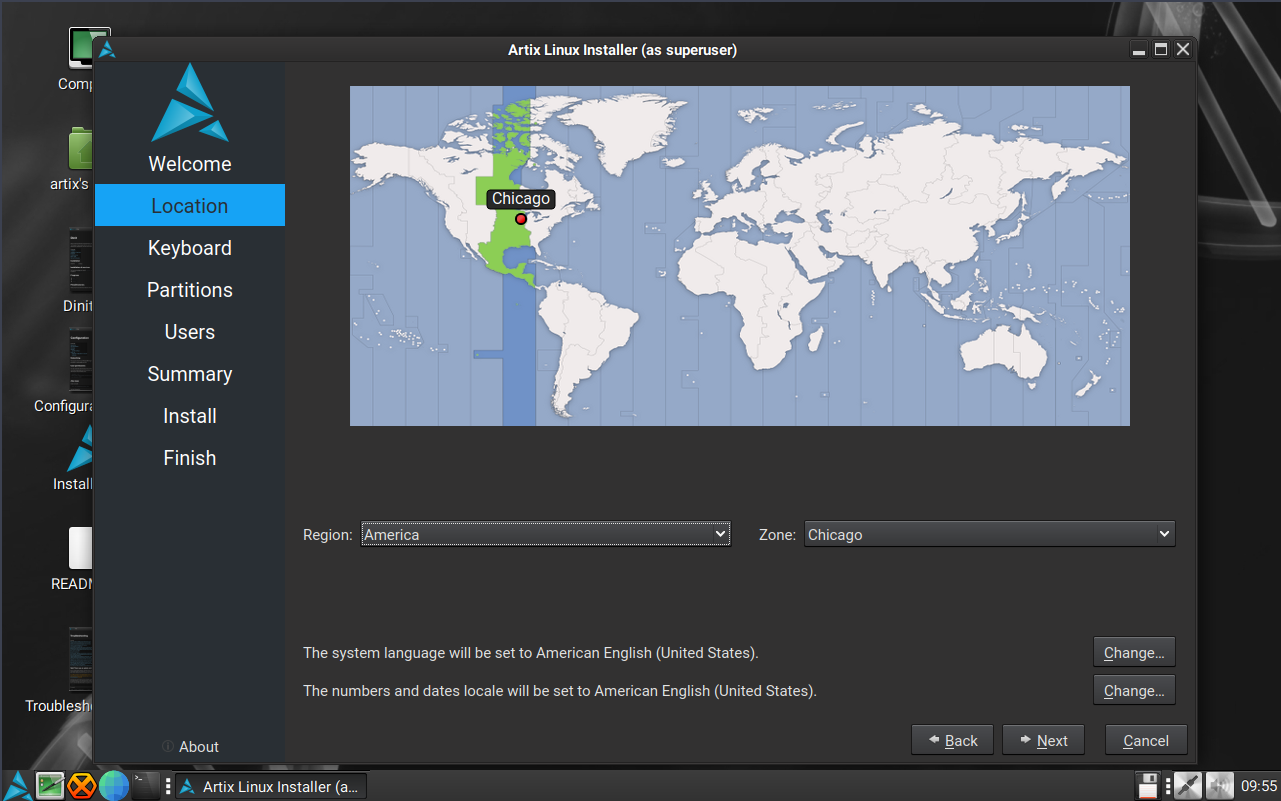Viewport: 1281px width, 801px height.
Task: Open the network connection tray icon
Action: [1187, 786]
